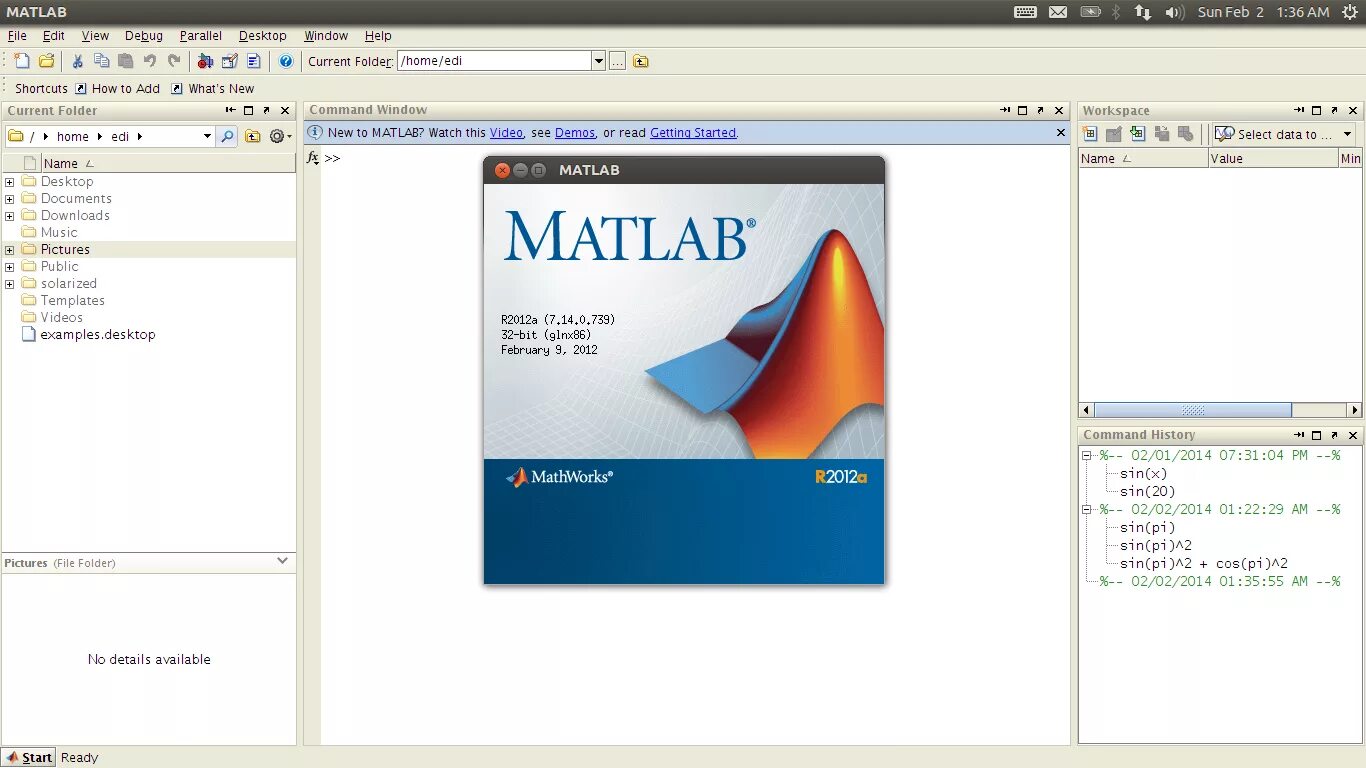Viewport: 1366px width, 768px height.
Task: Click the blue Help question mark icon
Action: 286,61
